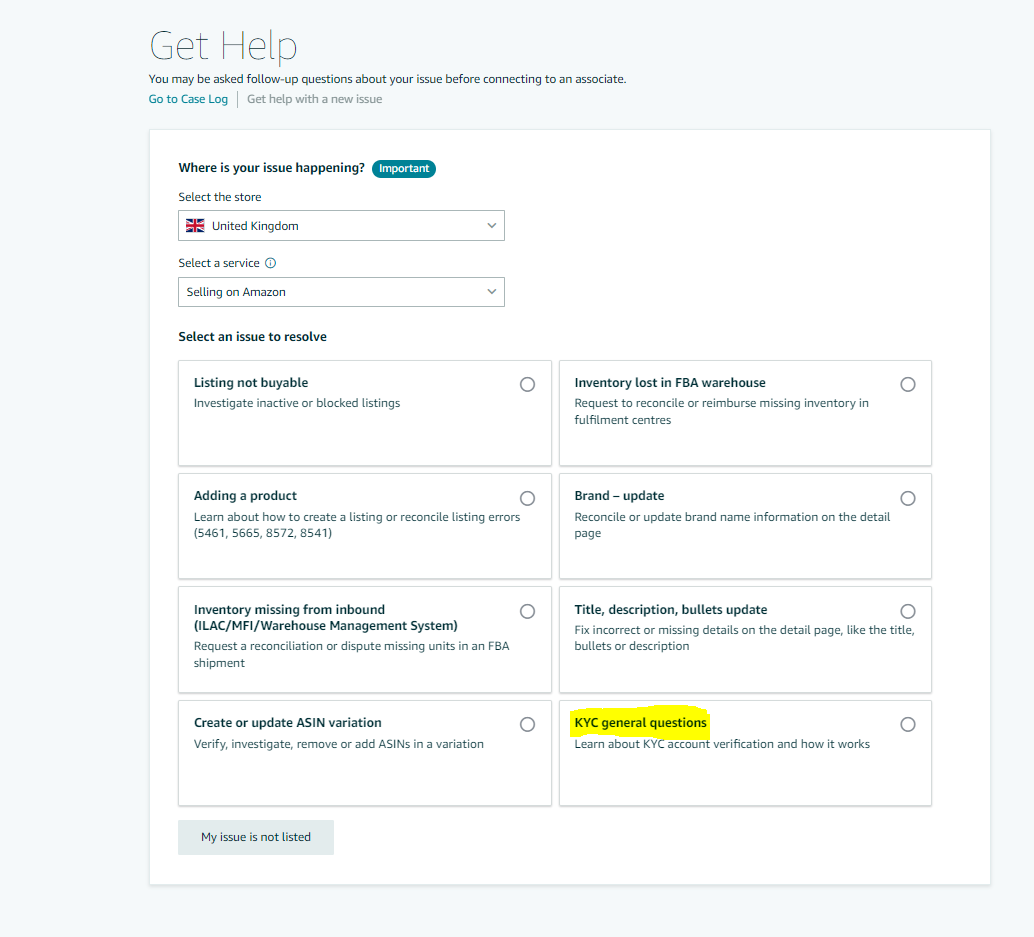Select Inventory lost in FBA warehouse option
1034x937 pixels.
click(908, 384)
